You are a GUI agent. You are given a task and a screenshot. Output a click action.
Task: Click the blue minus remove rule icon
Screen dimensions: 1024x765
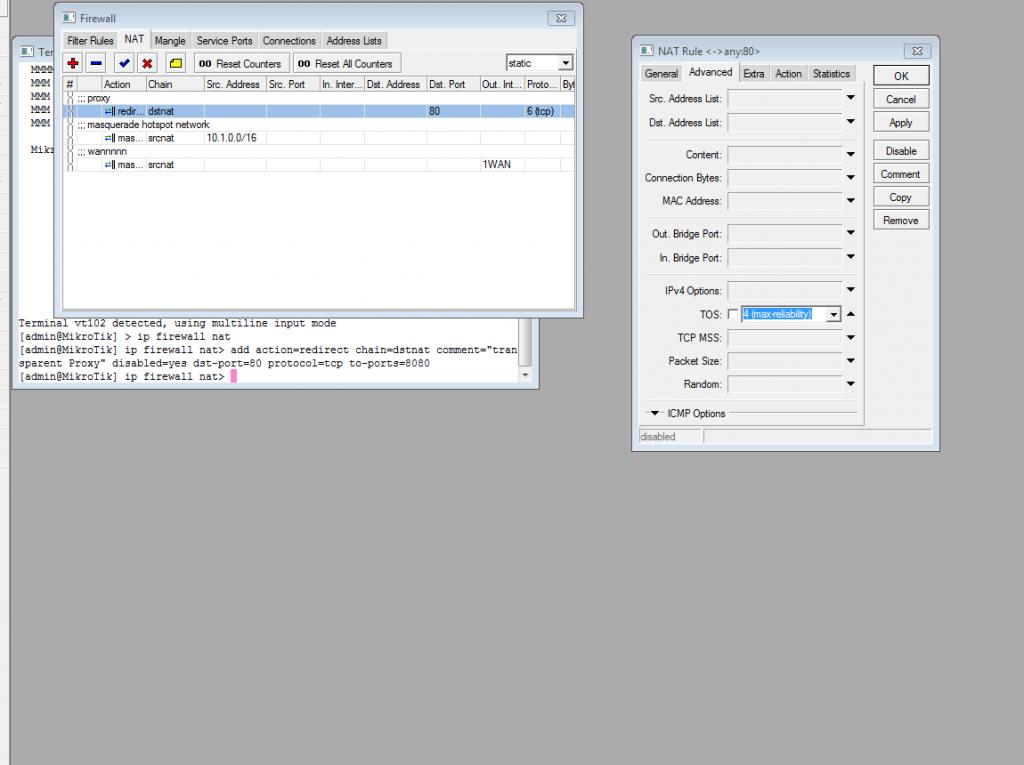tap(96, 63)
